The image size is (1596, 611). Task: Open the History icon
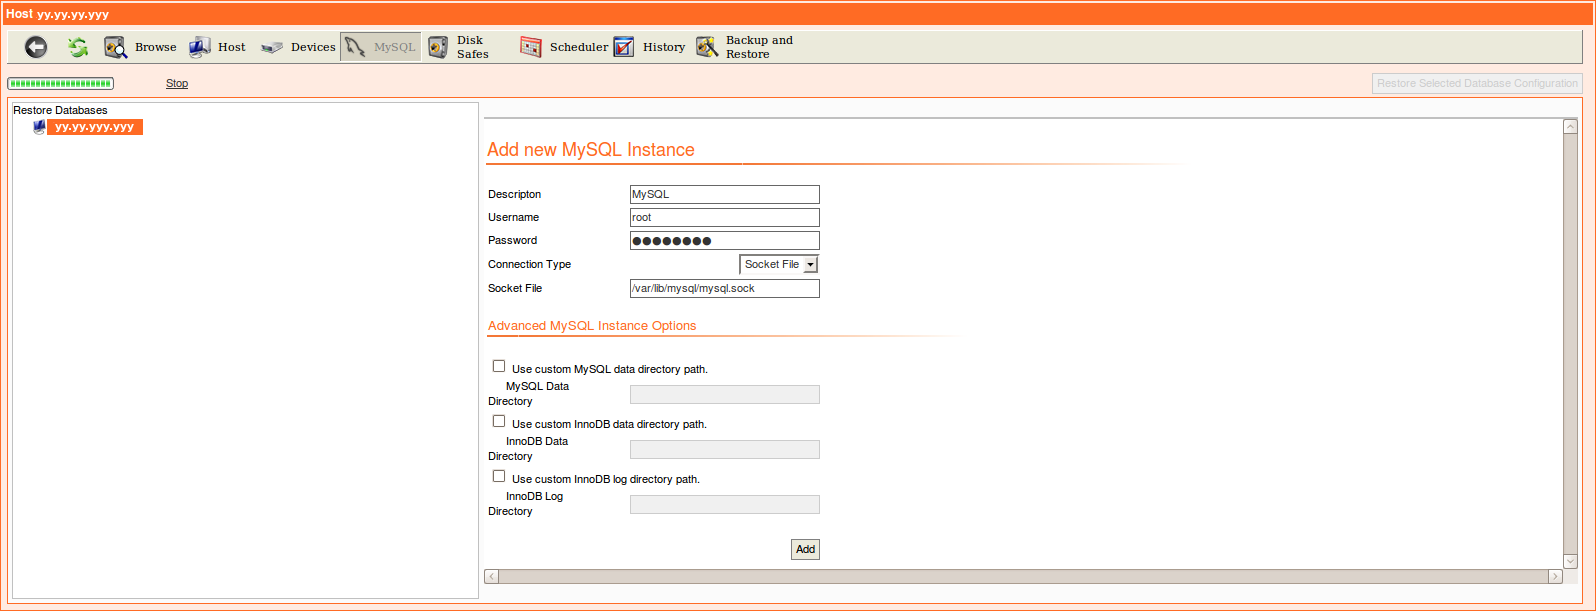pyautogui.click(x=624, y=47)
